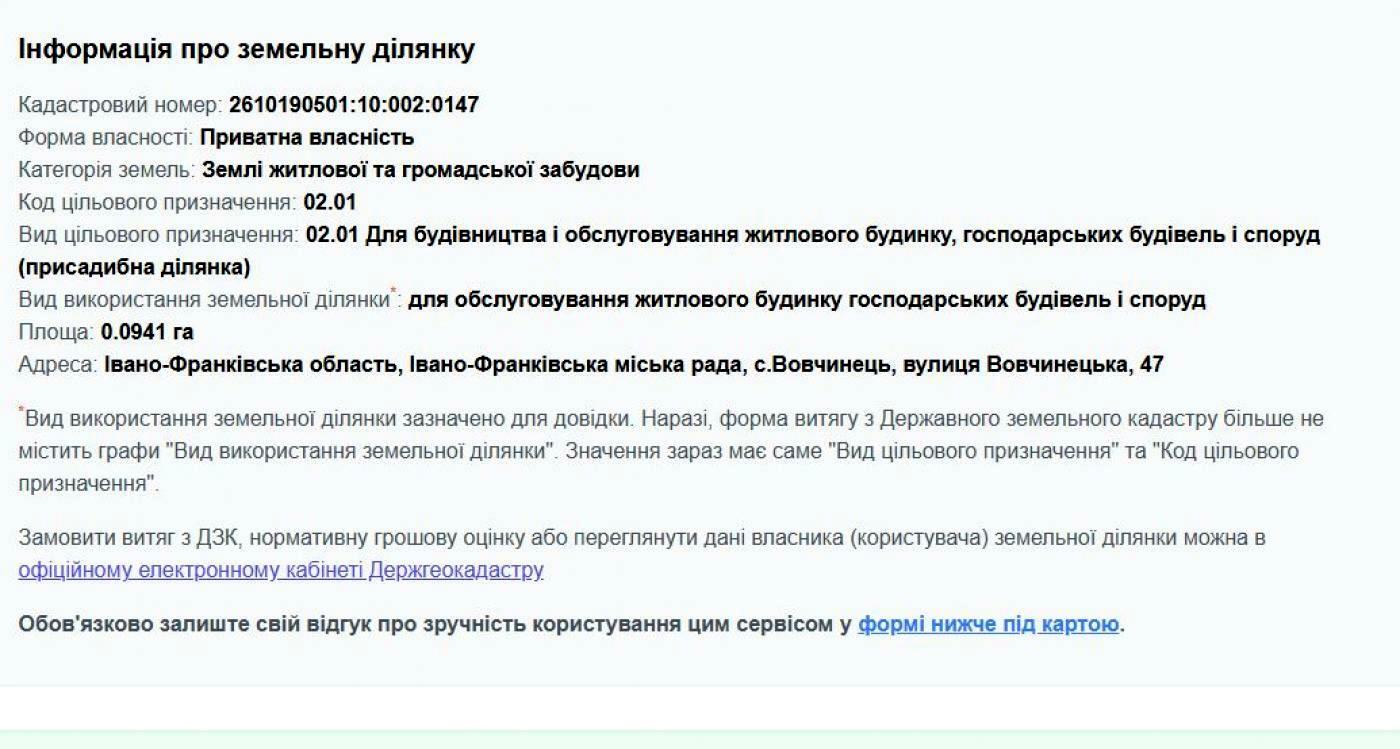Click the '(присадибна ділянка)' purpose description text

tap(134, 267)
